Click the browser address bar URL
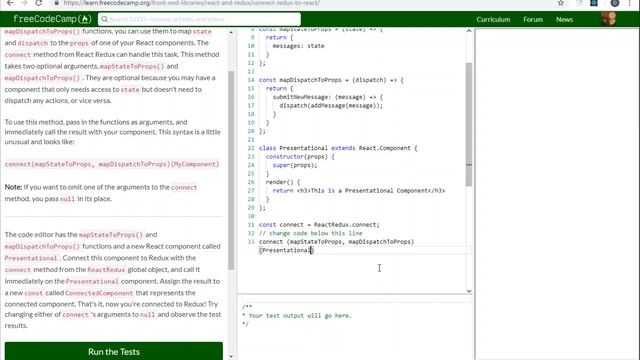 point(191,3)
